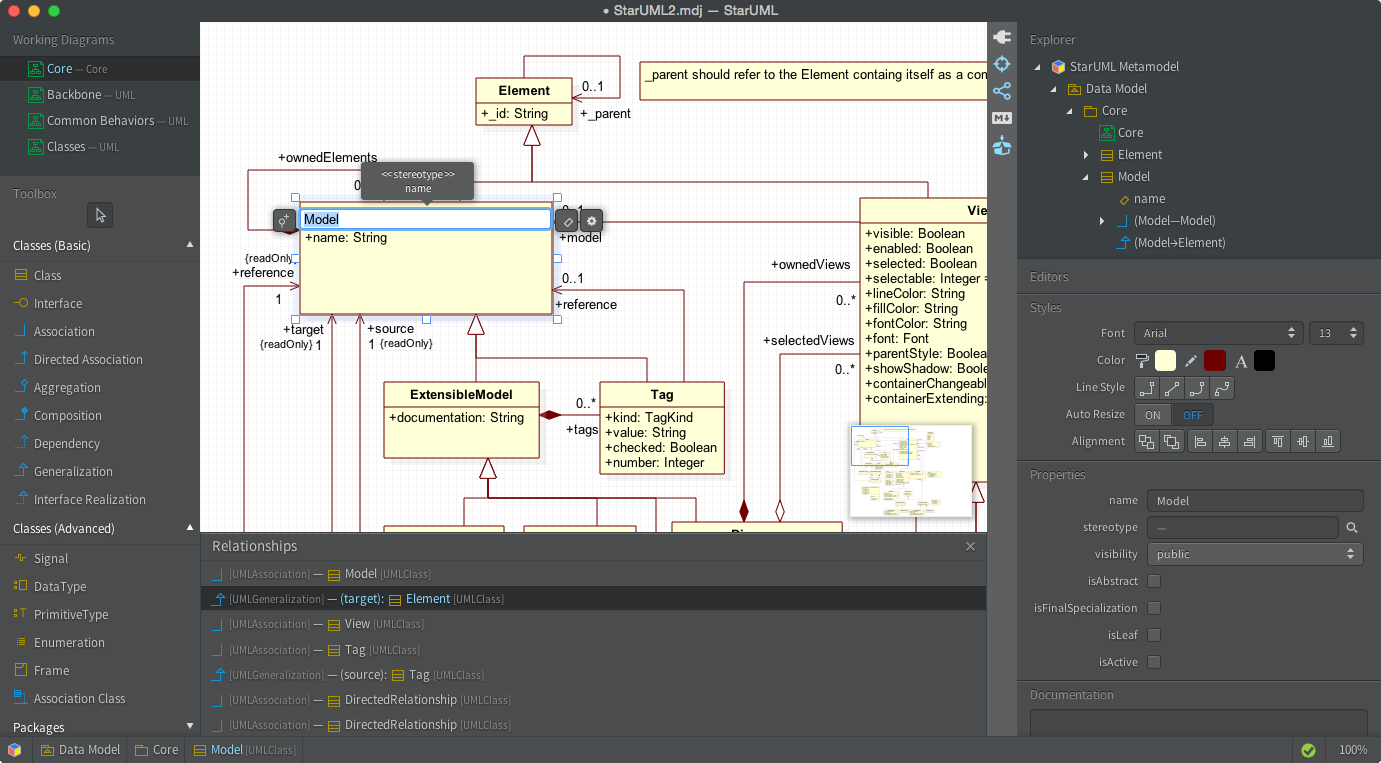
Task: Click the bring to front button
Action: 1147,441
